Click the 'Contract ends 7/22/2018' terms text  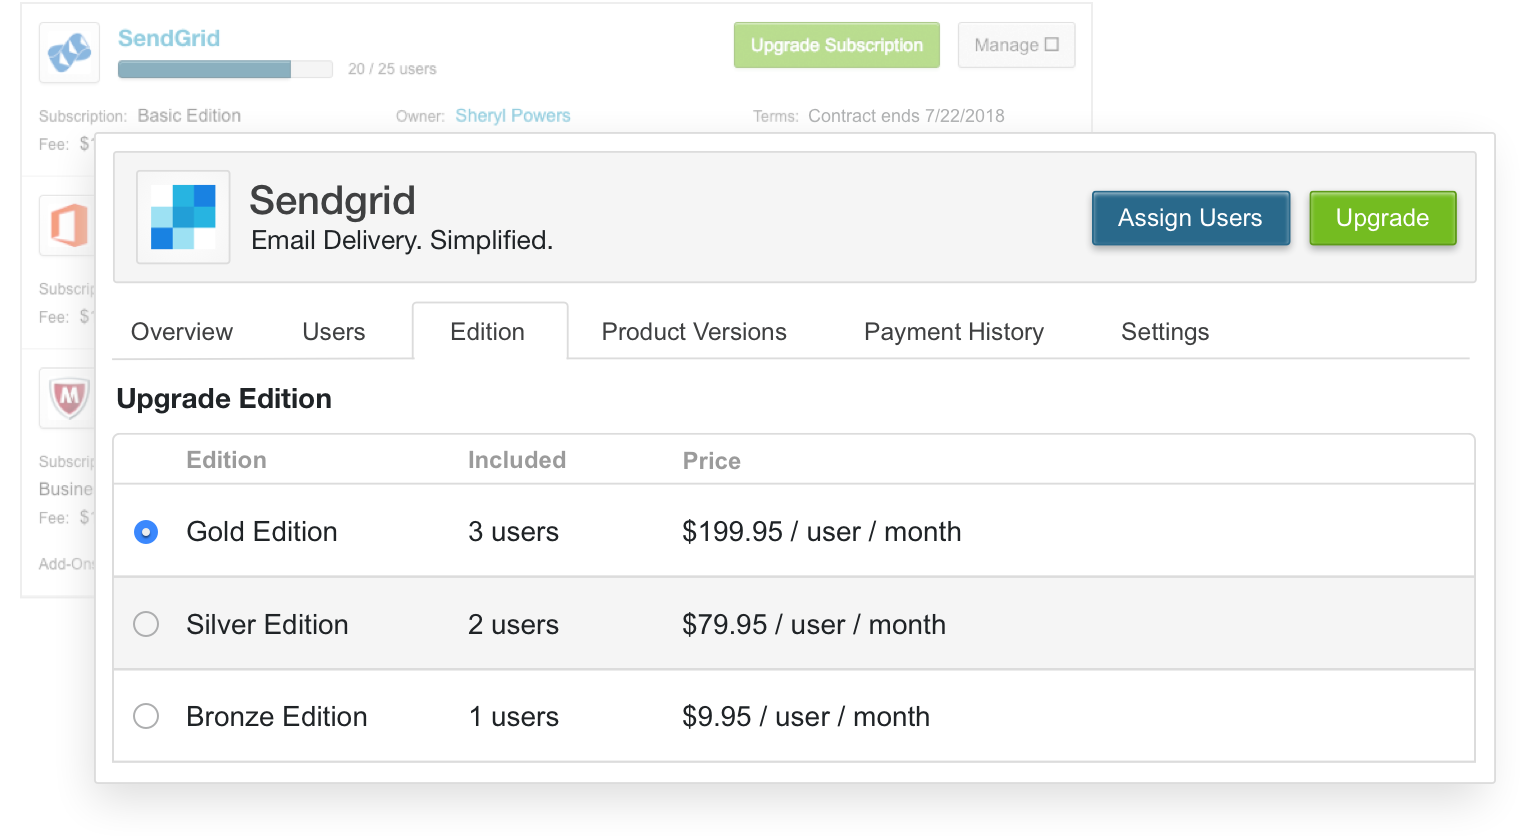click(906, 116)
